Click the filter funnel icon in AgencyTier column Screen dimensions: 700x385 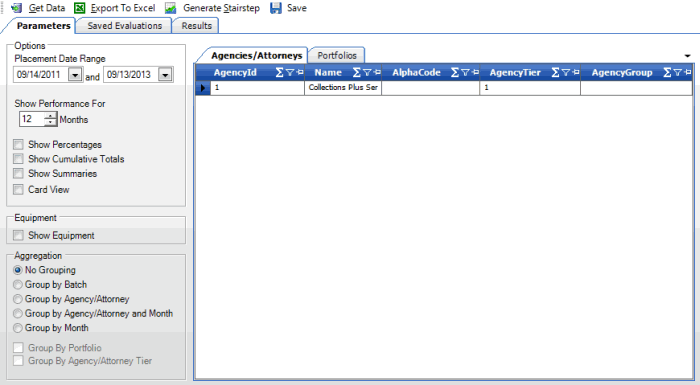pyautogui.click(x=566, y=72)
